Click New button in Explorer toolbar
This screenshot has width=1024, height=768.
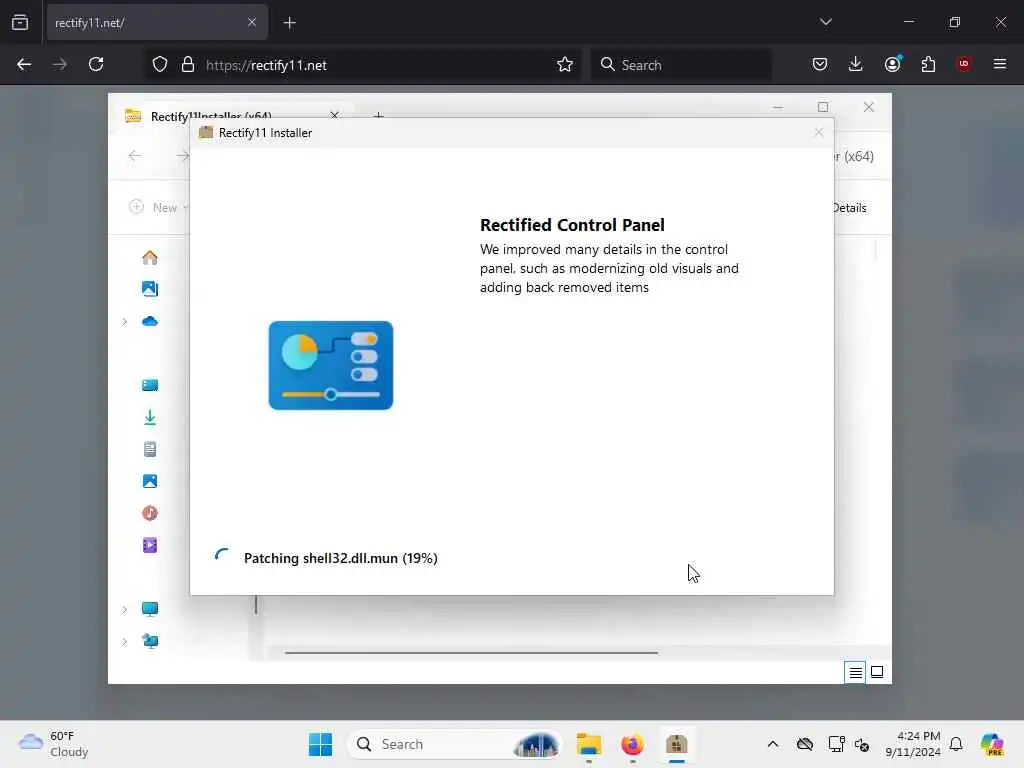click(x=158, y=207)
